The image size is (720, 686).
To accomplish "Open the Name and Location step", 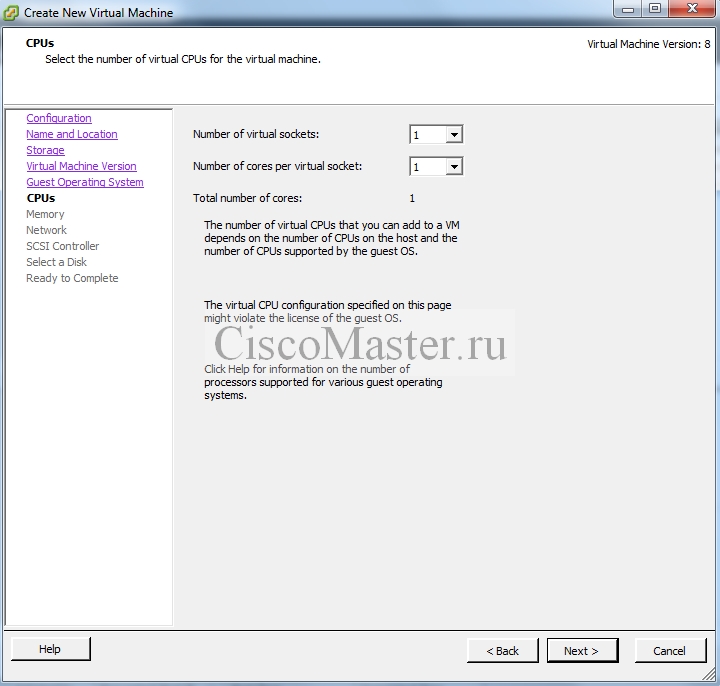I will pos(72,134).
